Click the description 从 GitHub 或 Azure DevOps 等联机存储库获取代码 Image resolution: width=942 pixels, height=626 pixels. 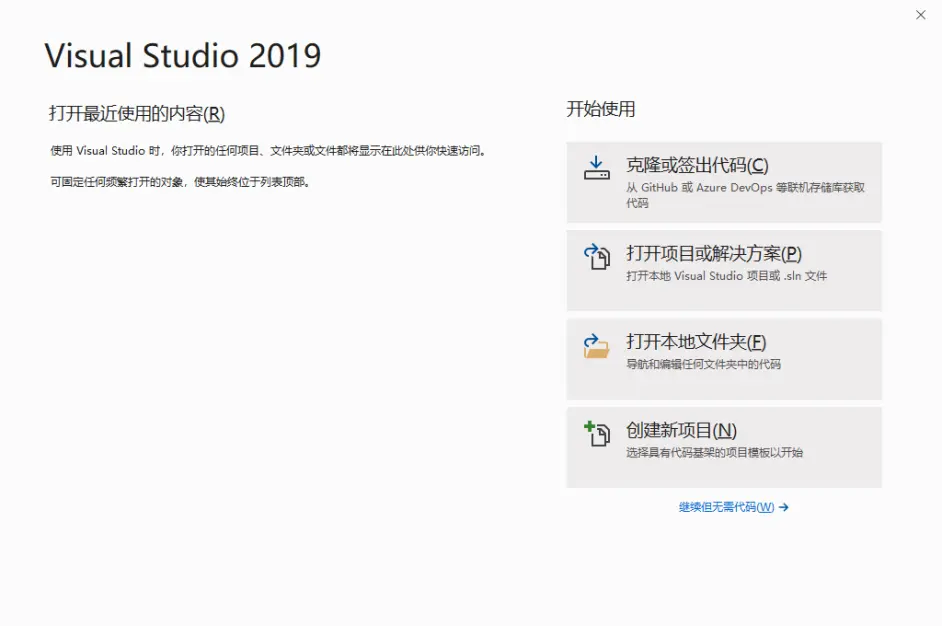pyautogui.click(x=745, y=195)
